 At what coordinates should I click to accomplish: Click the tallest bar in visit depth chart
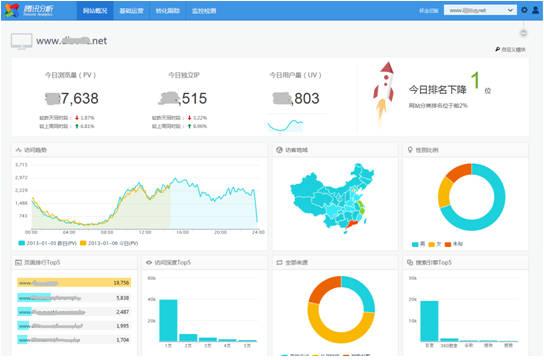click(x=168, y=320)
